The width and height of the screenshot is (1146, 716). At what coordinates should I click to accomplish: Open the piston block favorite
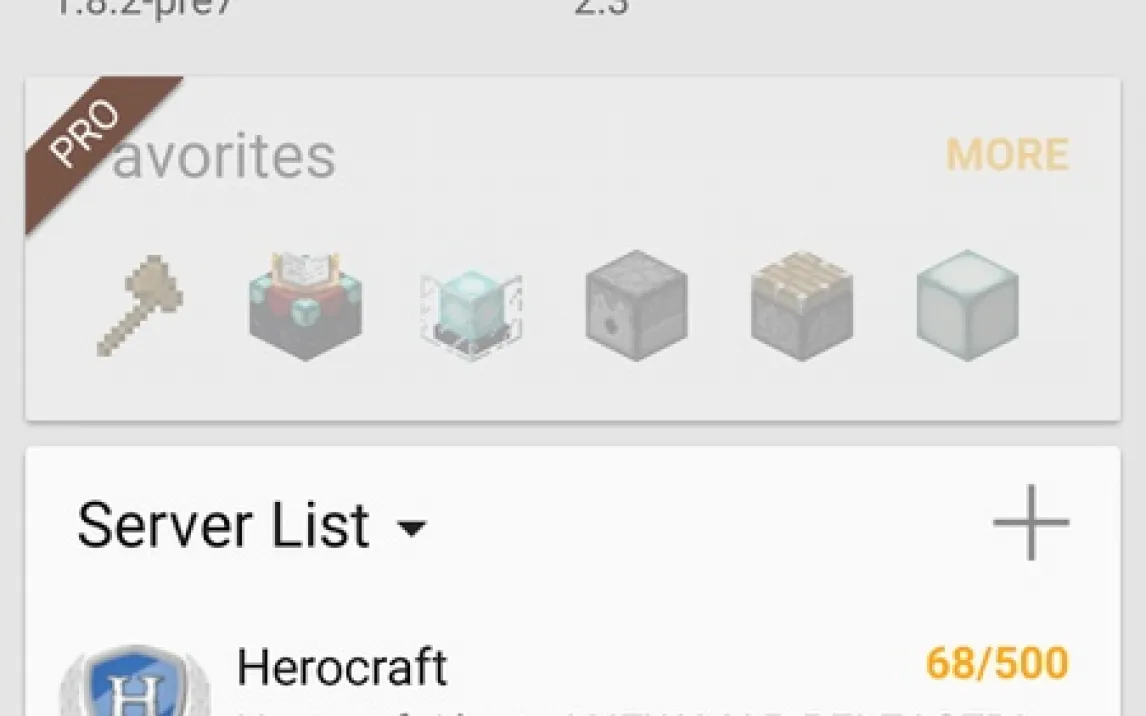[802, 305]
